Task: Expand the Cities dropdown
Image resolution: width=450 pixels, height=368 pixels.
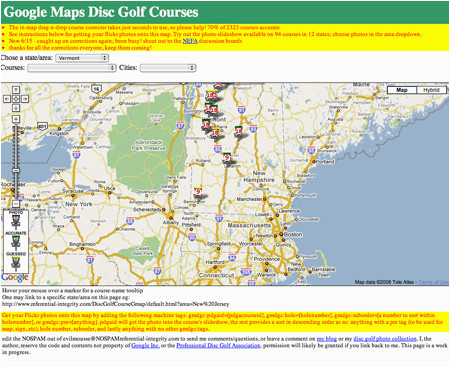Action: tap(168, 68)
